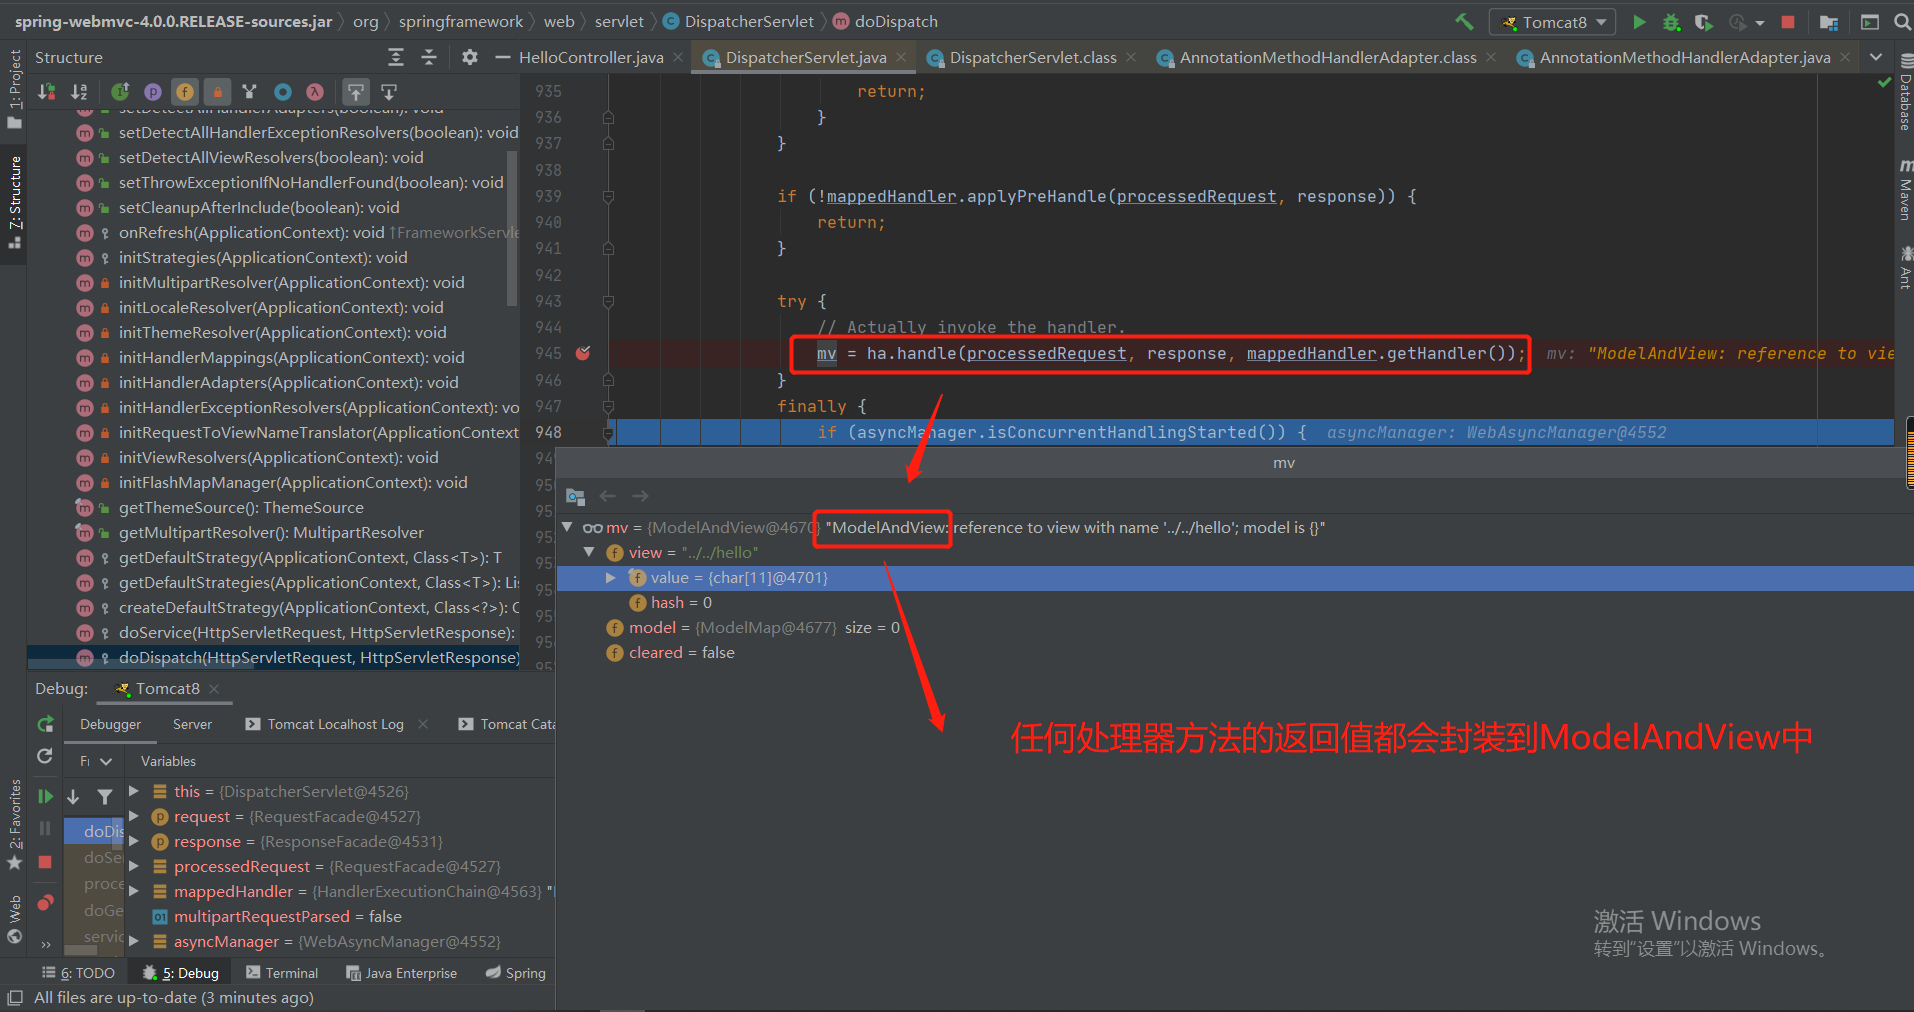Open the Server tab in Debug panel
Image resolution: width=1914 pixels, height=1012 pixels.
tap(192, 724)
